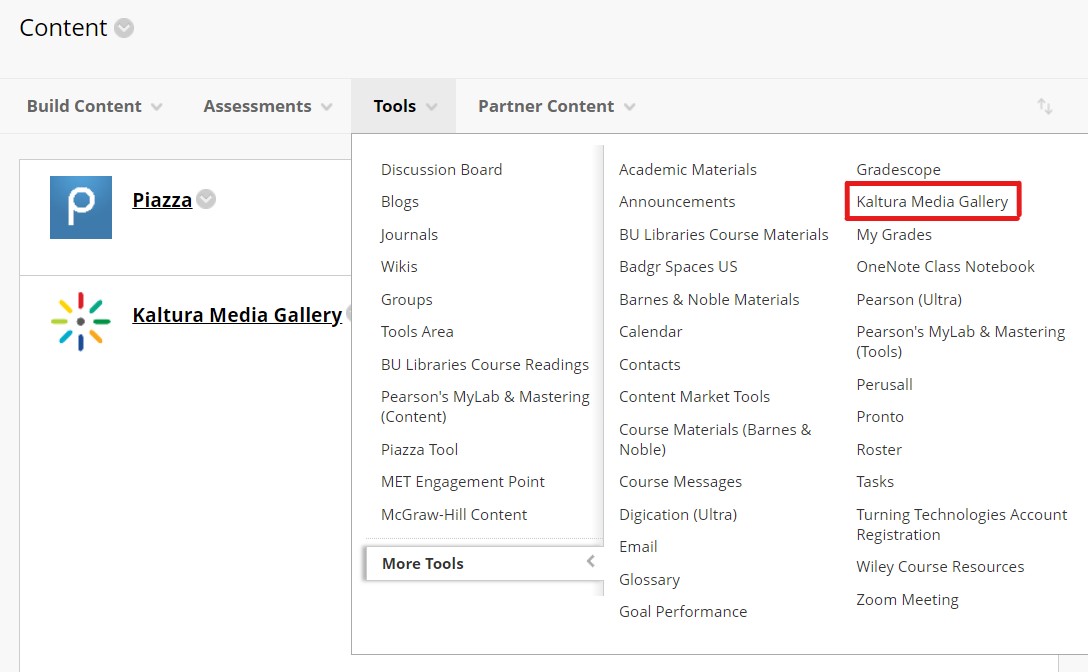Select Calendar tool
The image size is (1088, 672).
pos(650,332)
